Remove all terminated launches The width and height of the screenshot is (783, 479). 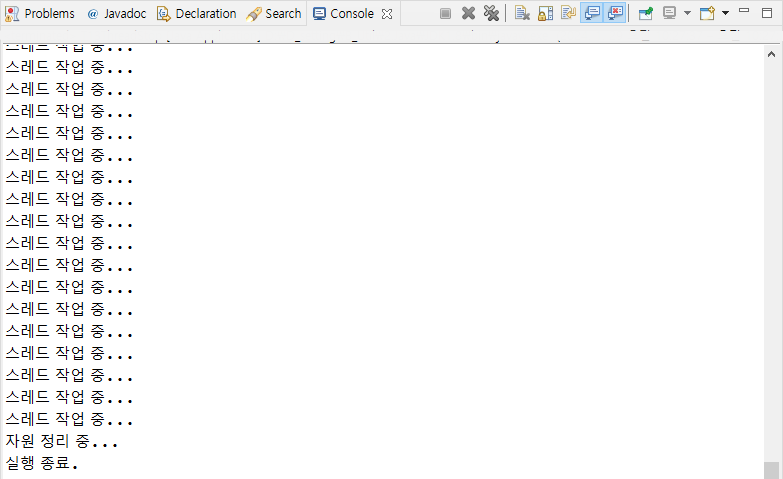pyautogui.click(x=491, y=13)
